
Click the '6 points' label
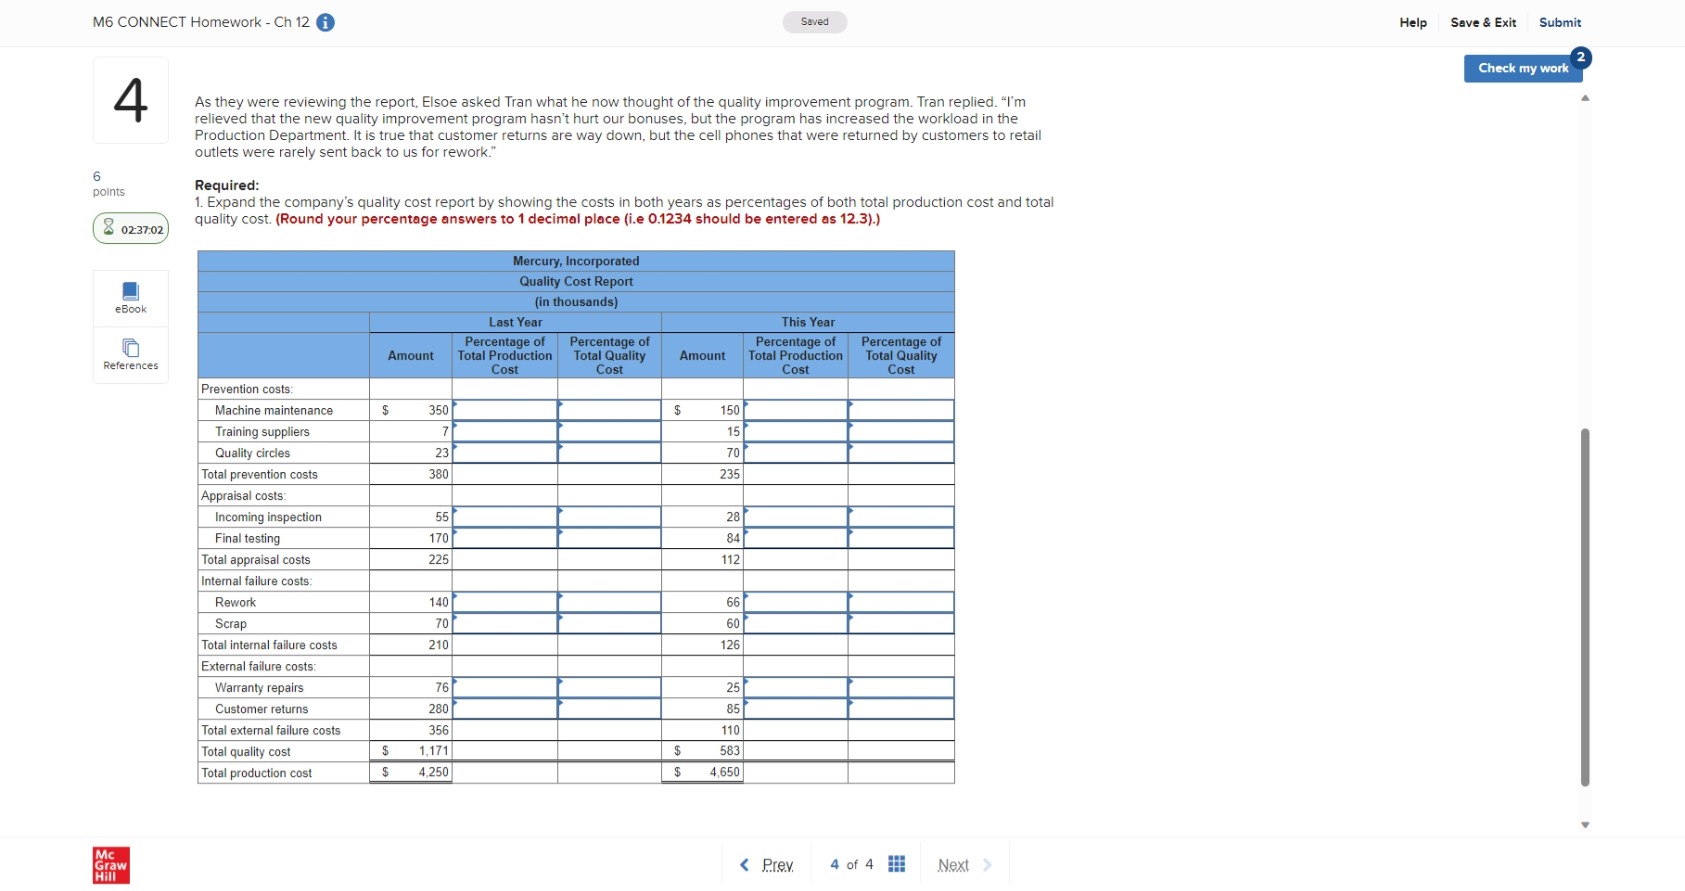coord(109,184)
